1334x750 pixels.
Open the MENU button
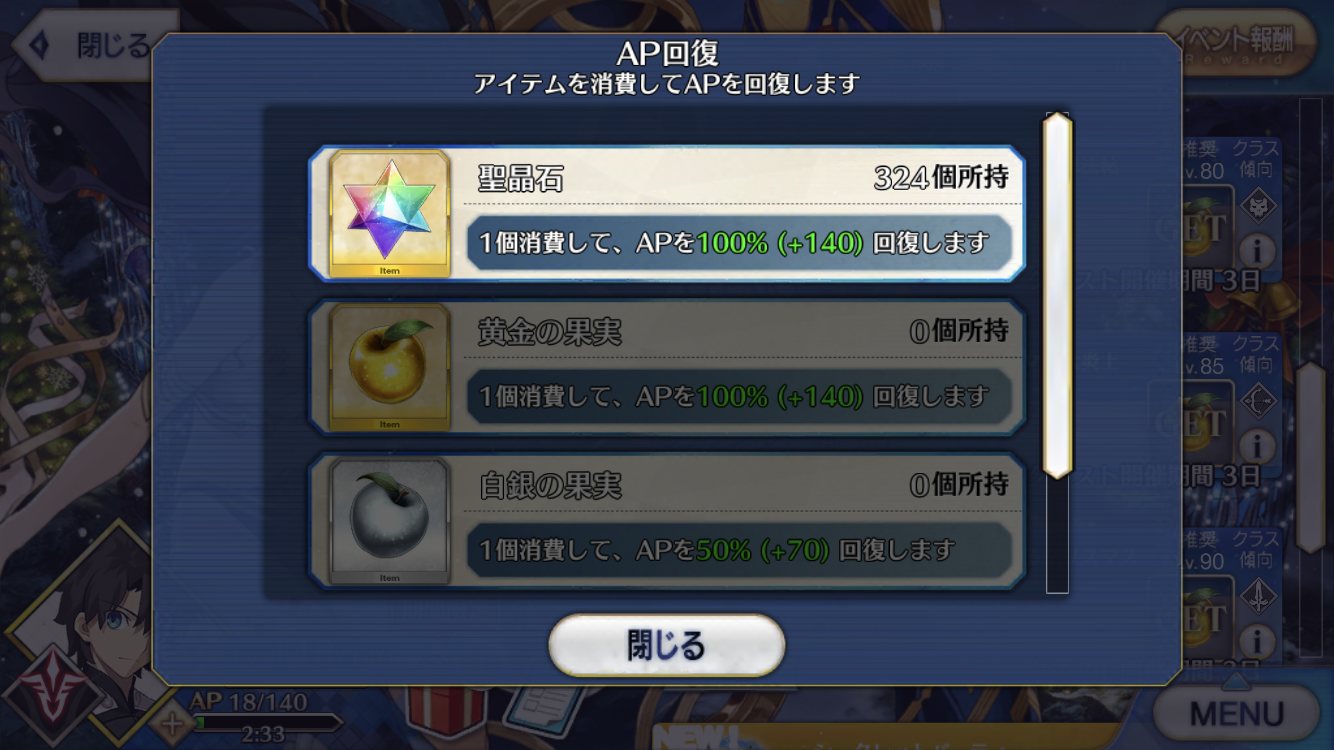[x=1236, y=713]
